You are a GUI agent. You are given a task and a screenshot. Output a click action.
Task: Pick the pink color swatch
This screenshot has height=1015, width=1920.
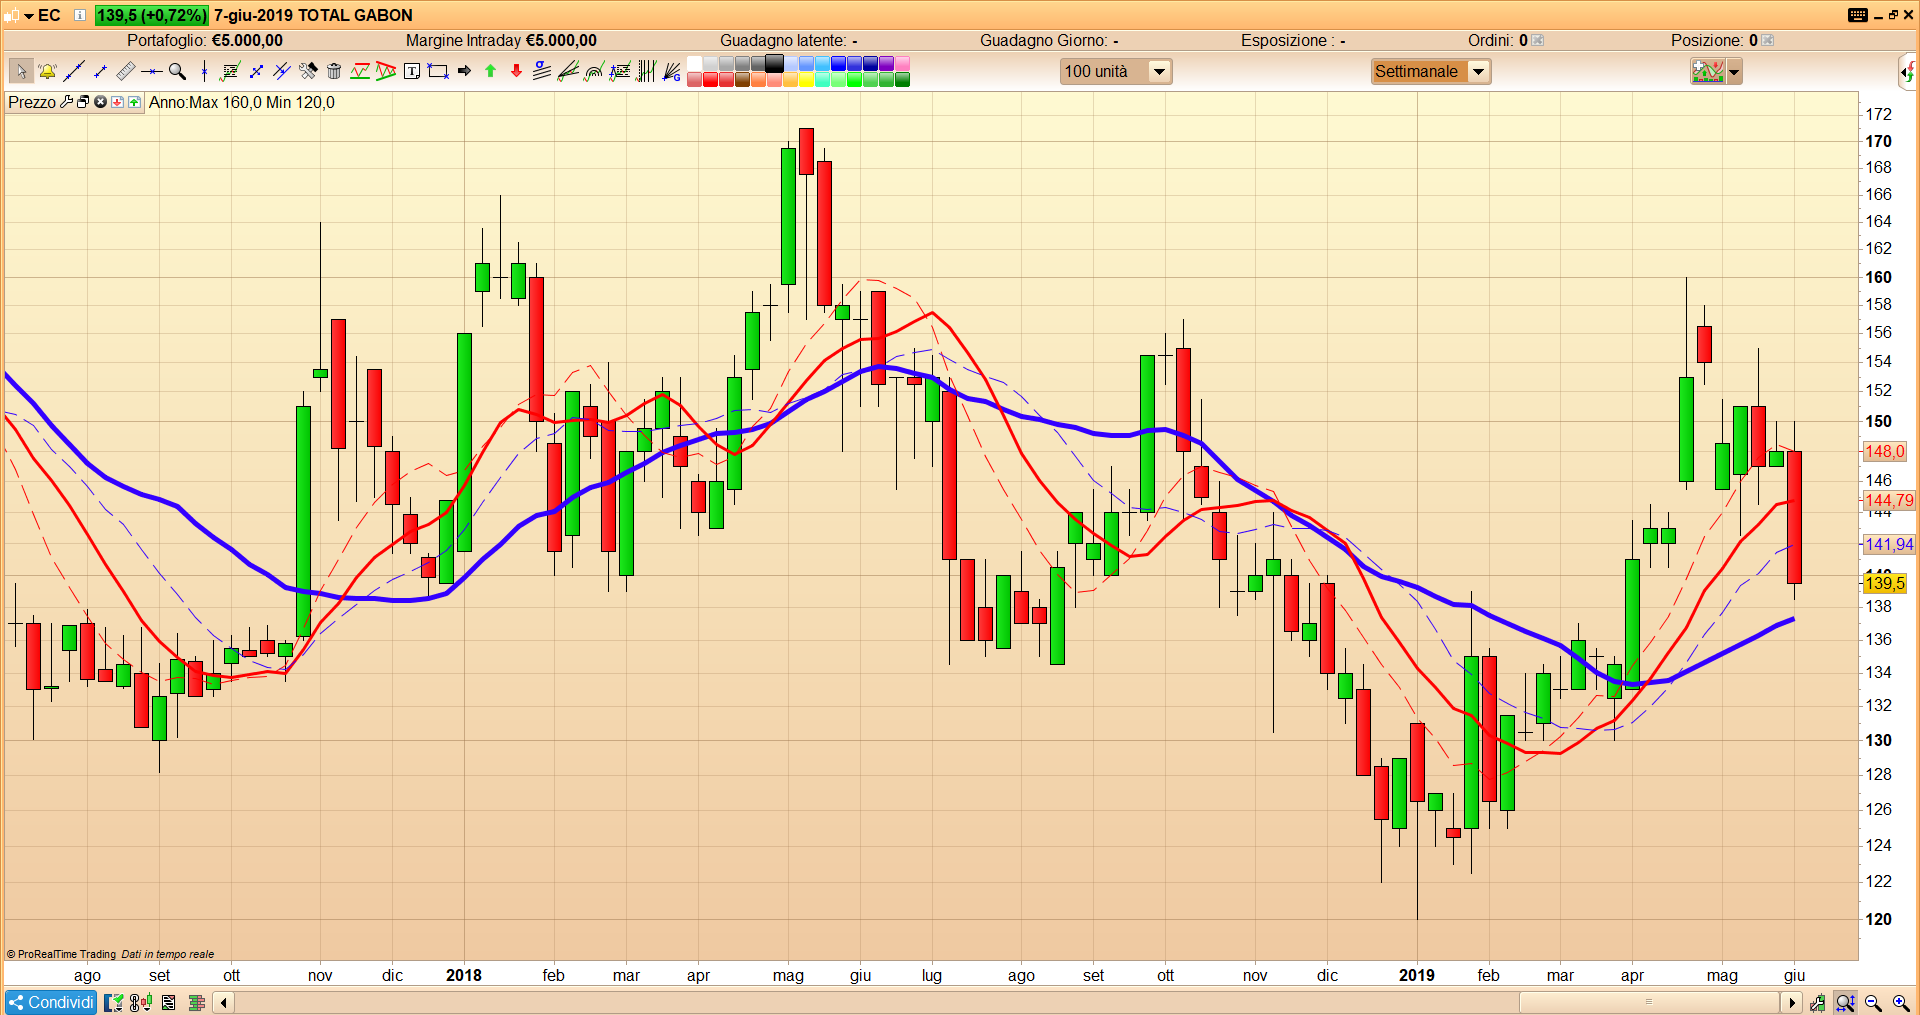902,63
